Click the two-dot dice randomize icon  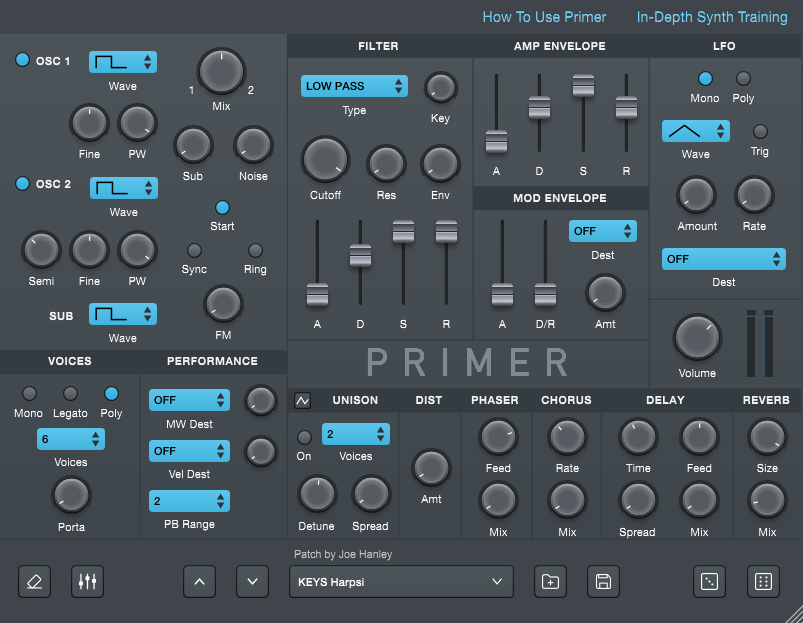(x=710, y=581)
